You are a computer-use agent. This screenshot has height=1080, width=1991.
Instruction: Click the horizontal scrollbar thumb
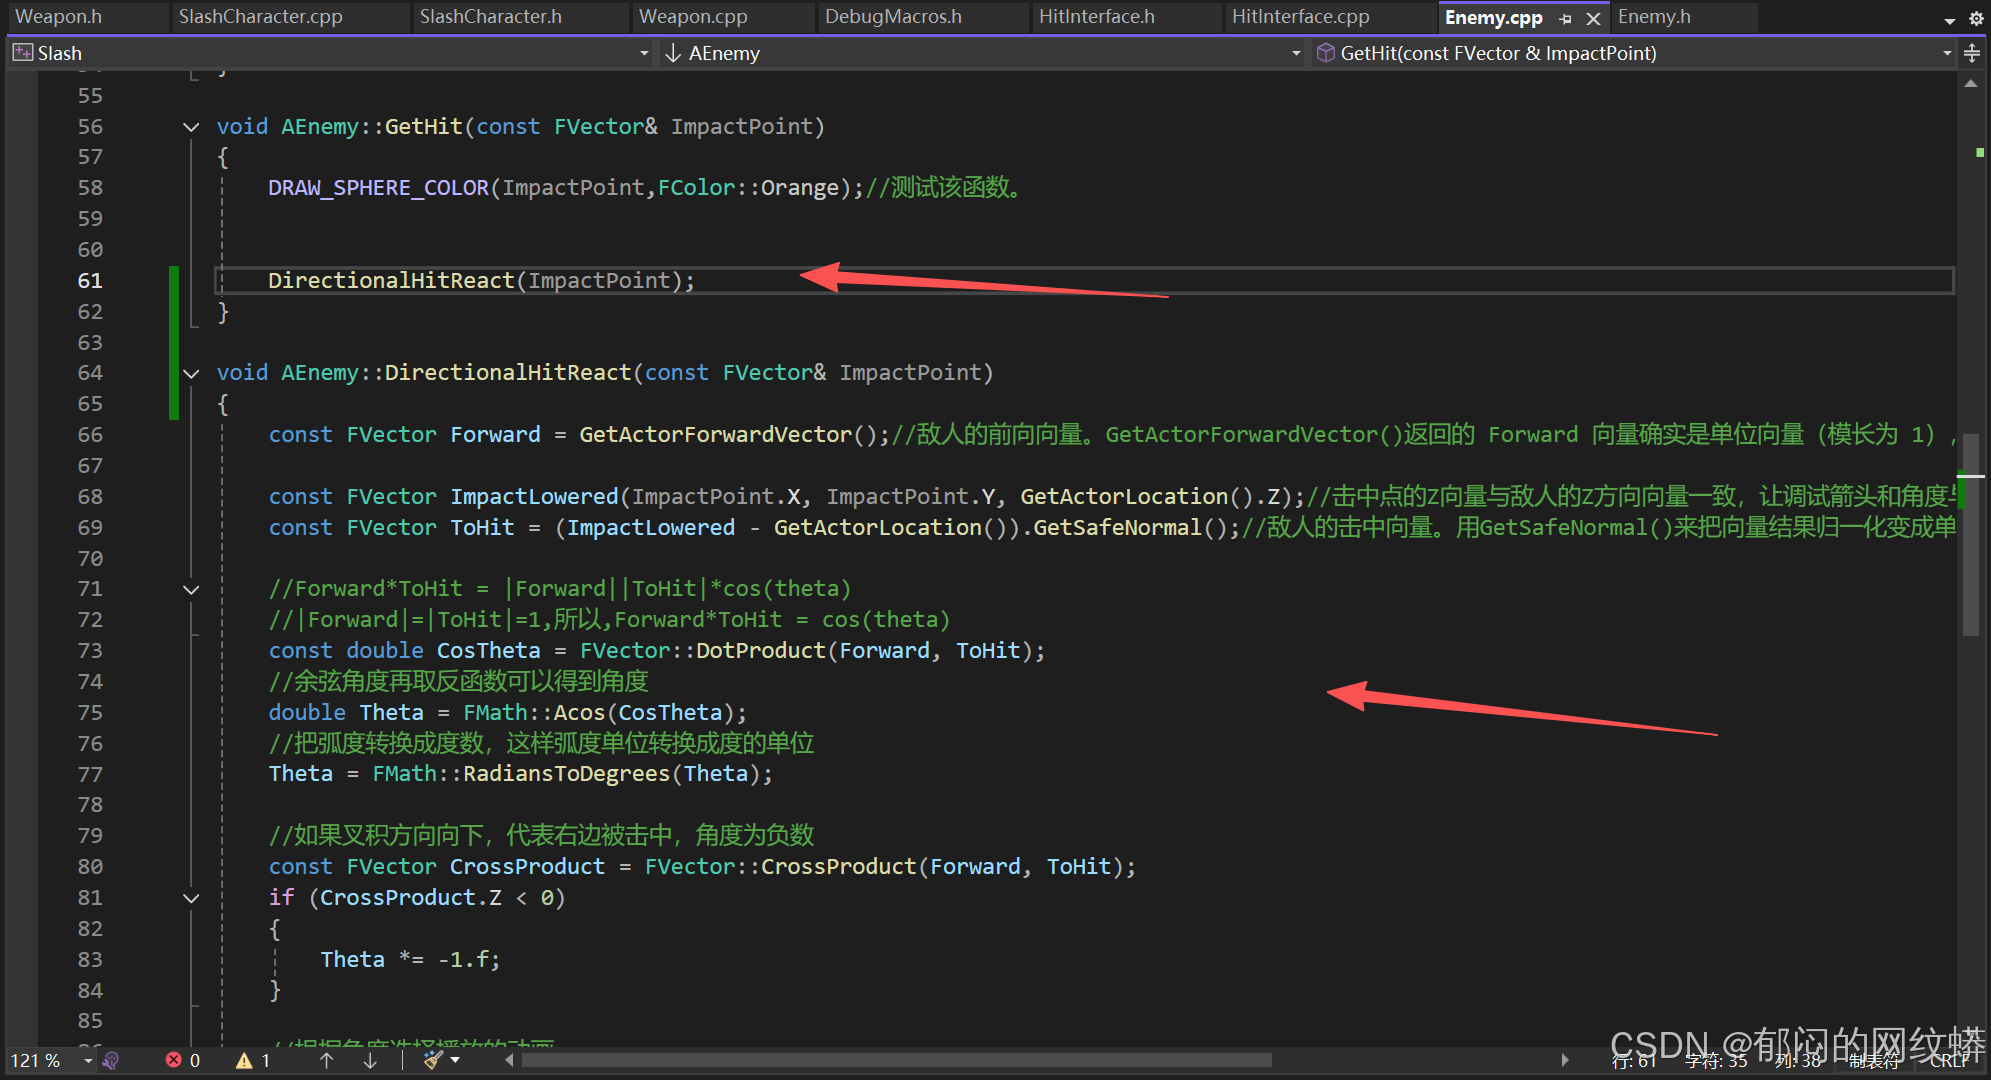click(x=895, y=1060)
